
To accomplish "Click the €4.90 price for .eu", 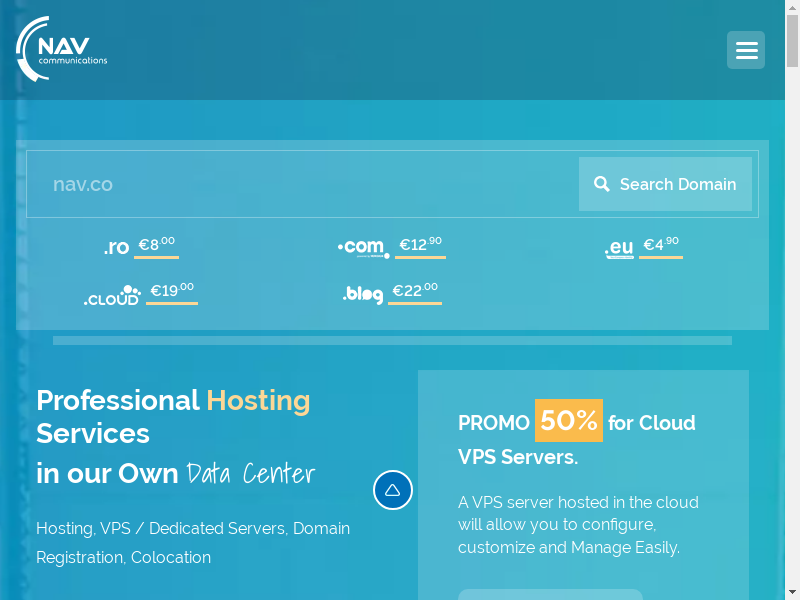I will pyautogui.click(x=661, y=245).
